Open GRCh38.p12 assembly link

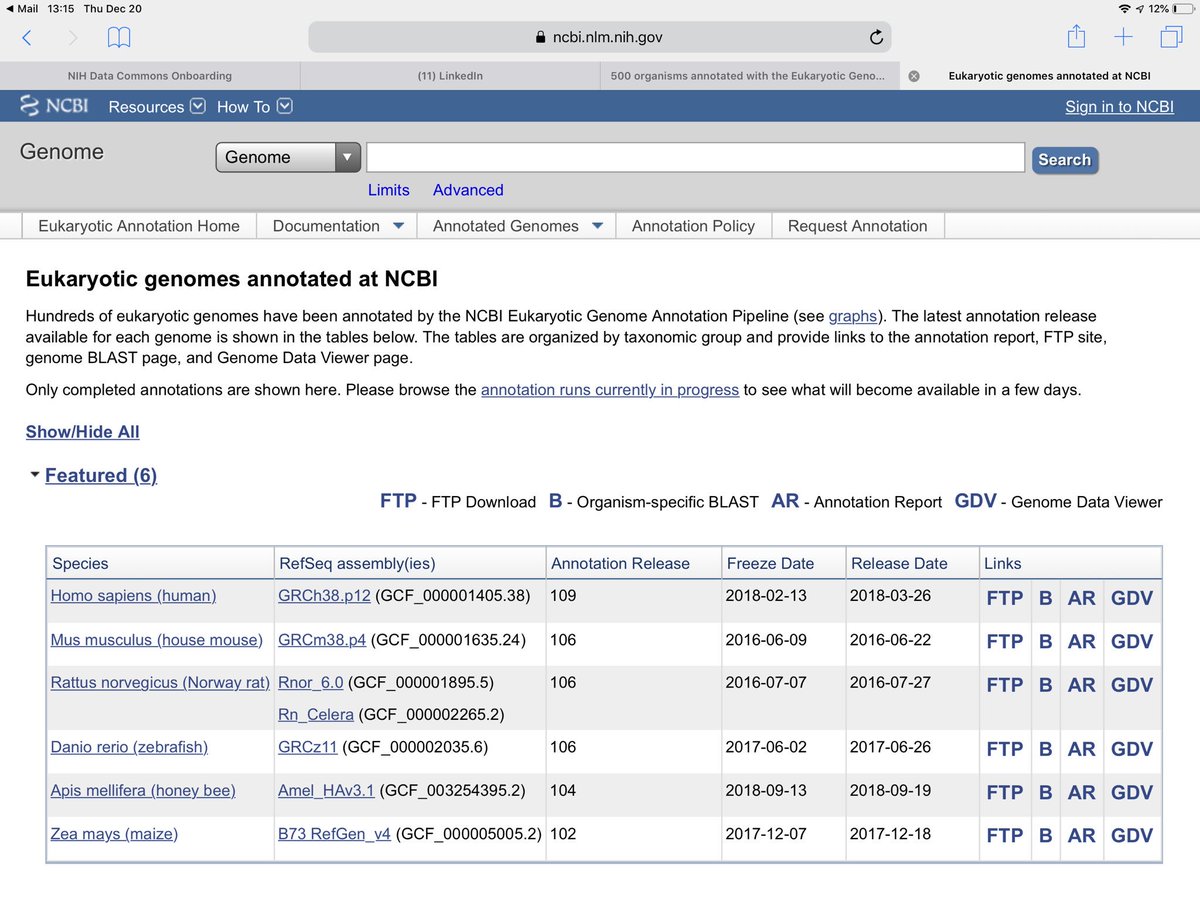(x=324, y=596)
